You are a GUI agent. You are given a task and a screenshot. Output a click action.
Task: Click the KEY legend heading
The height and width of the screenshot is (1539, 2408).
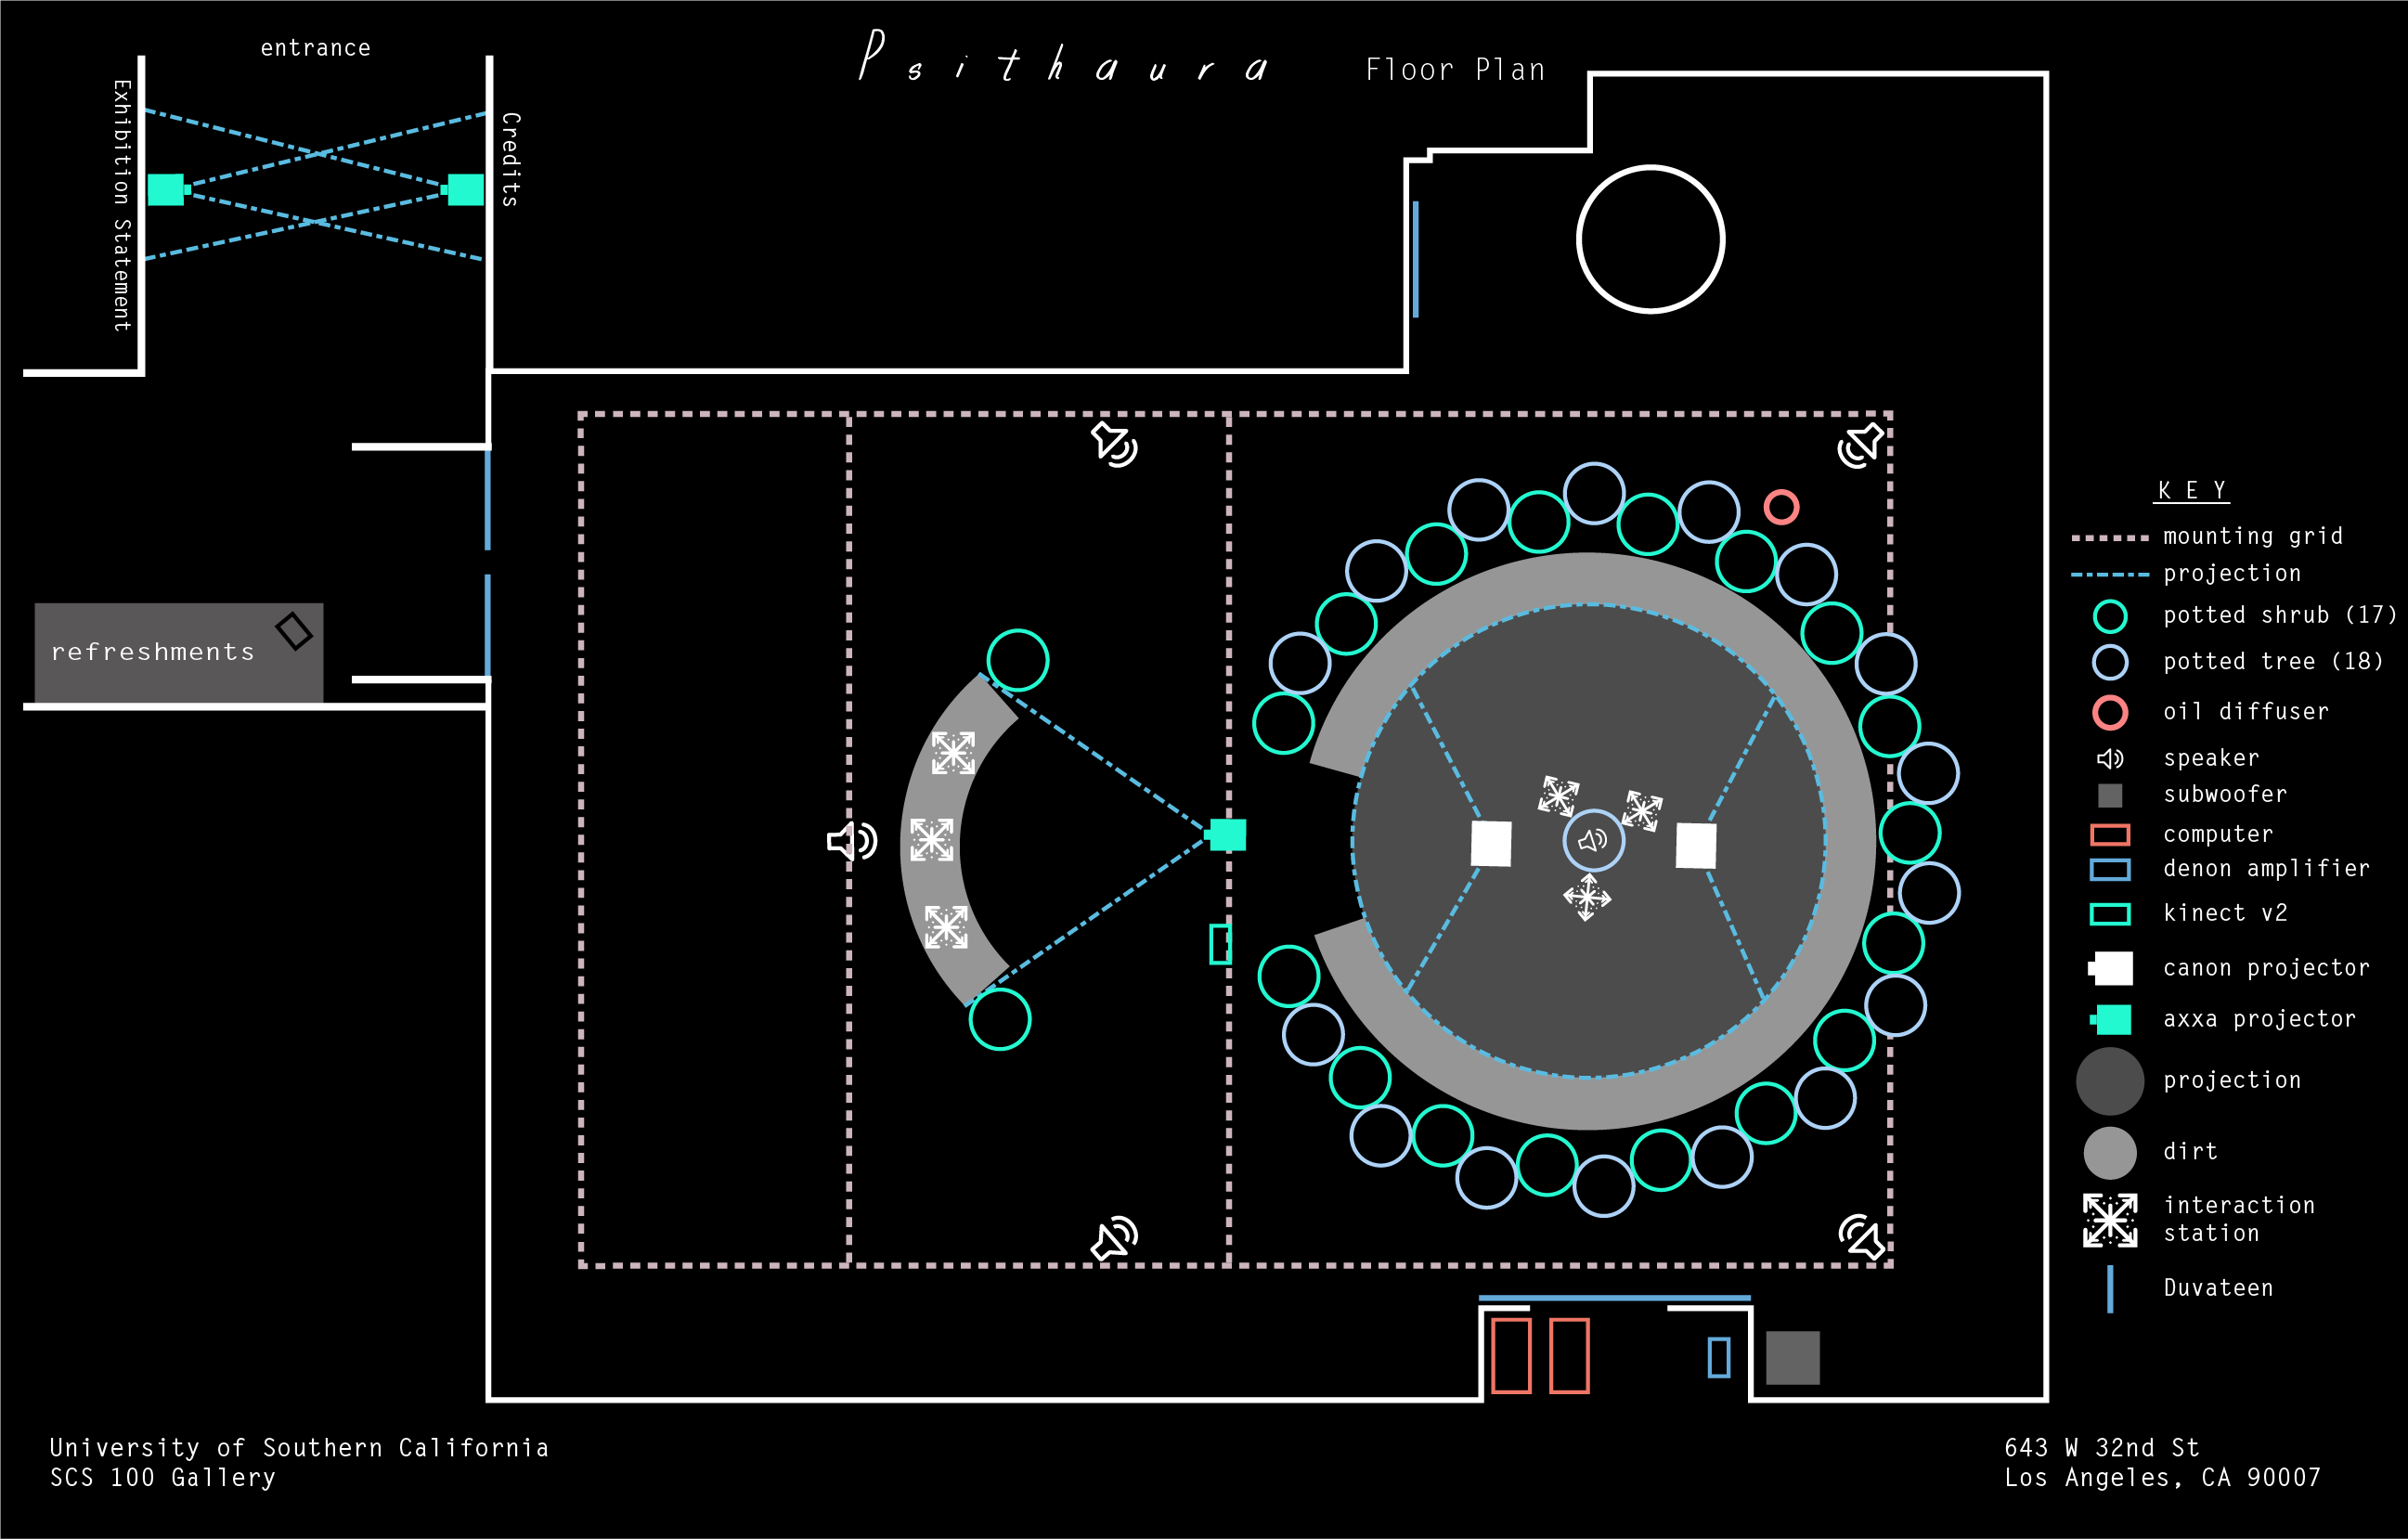[2191, 490]
